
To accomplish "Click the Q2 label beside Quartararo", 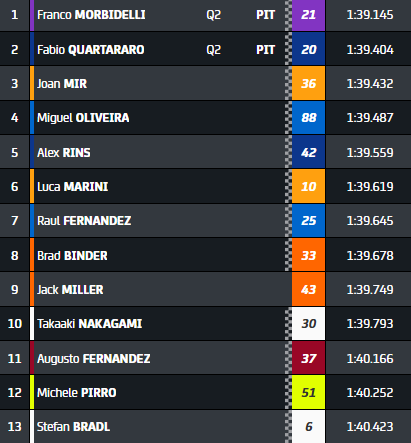I will [x=213, y=50].
